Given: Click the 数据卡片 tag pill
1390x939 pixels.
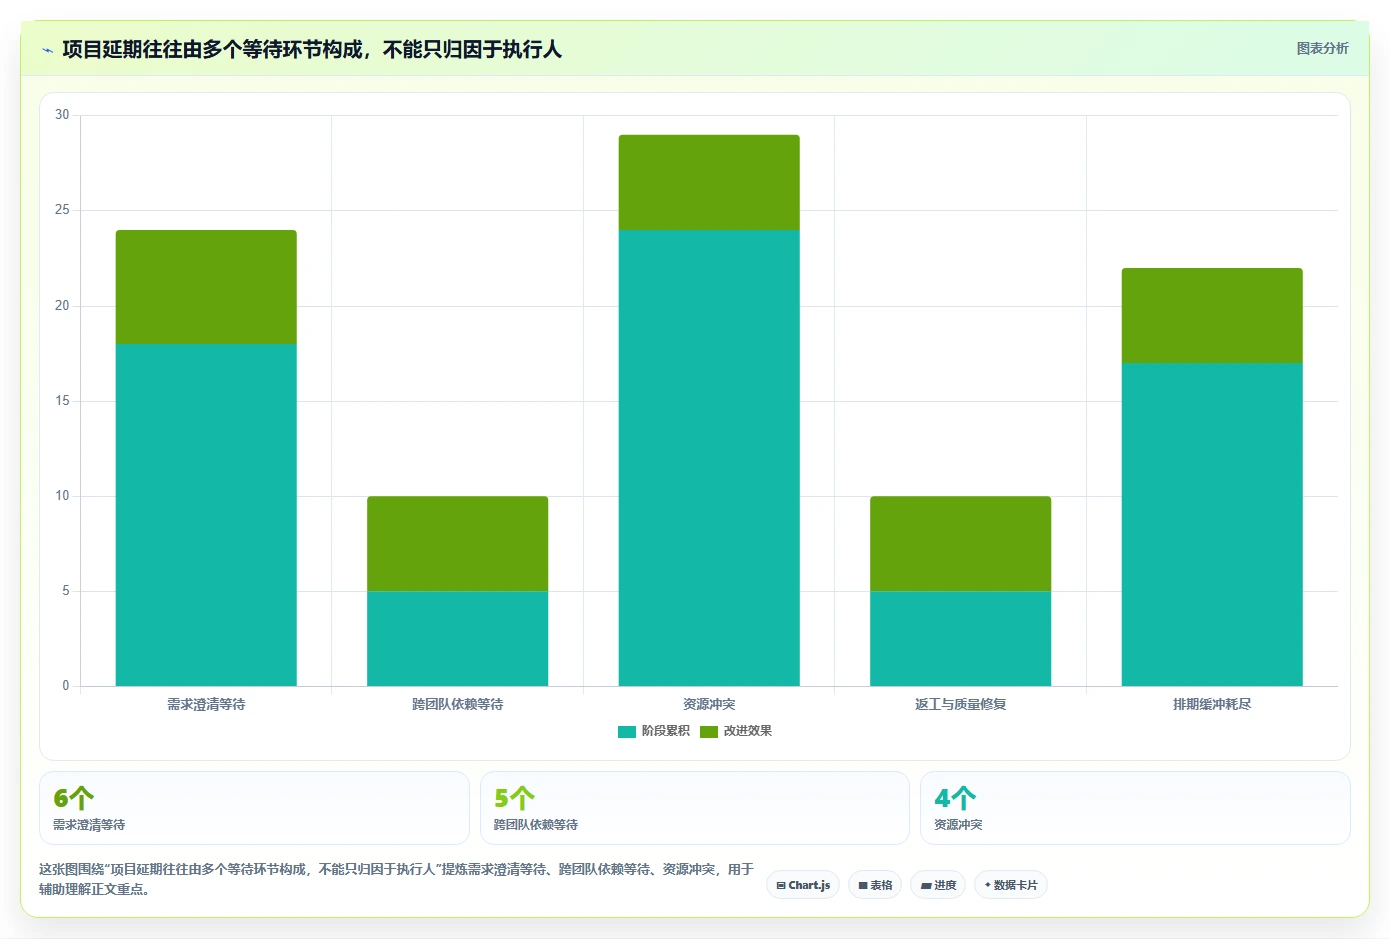Looking at the screenshot, I should [x=1011, y=885].
